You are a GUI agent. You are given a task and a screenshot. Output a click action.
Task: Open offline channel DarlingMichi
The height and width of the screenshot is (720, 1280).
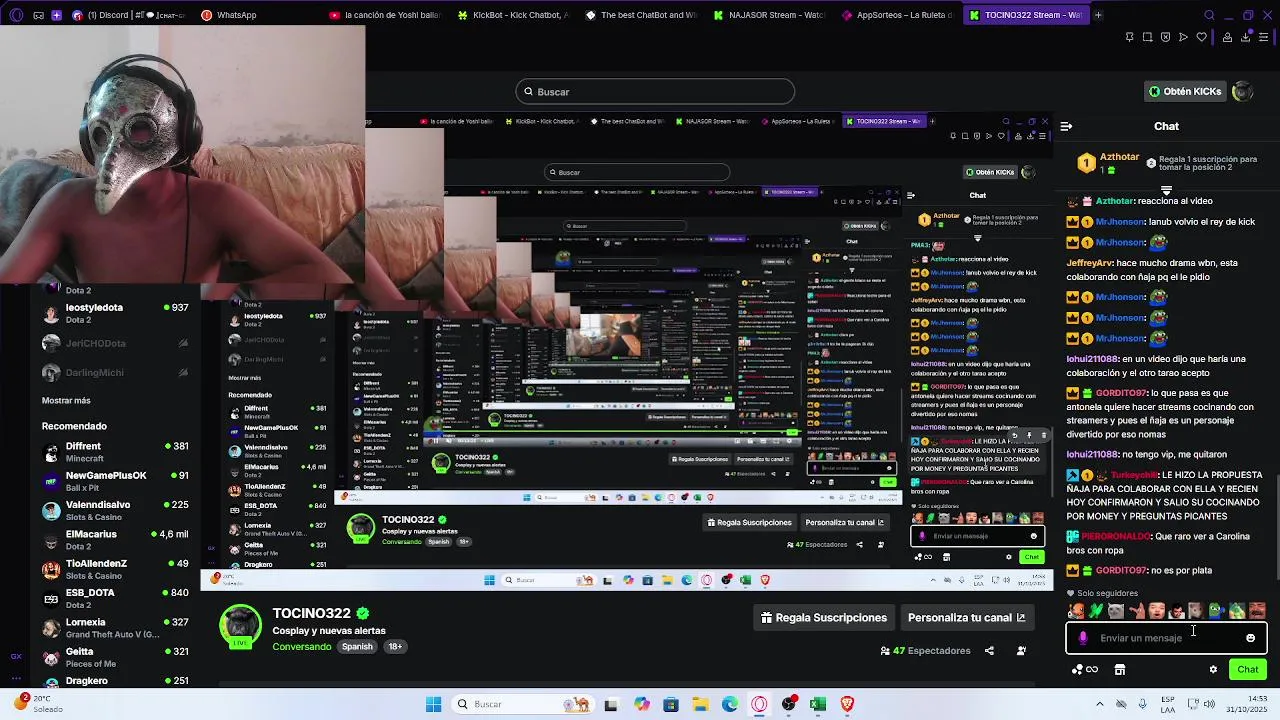point(115,372)
